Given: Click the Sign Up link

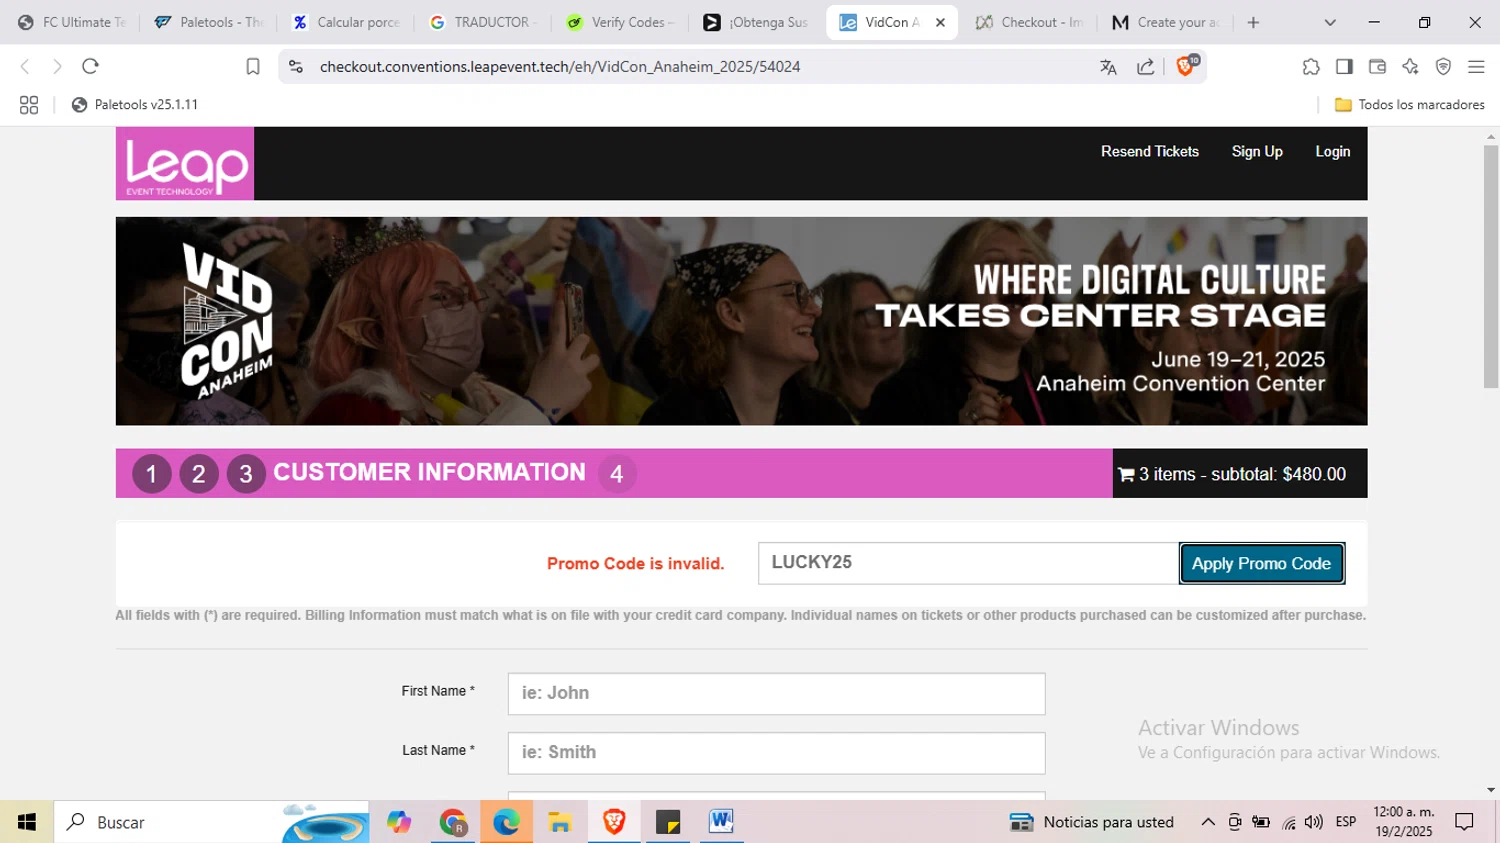Looking at the screenshot, I should pos(1257,151).
